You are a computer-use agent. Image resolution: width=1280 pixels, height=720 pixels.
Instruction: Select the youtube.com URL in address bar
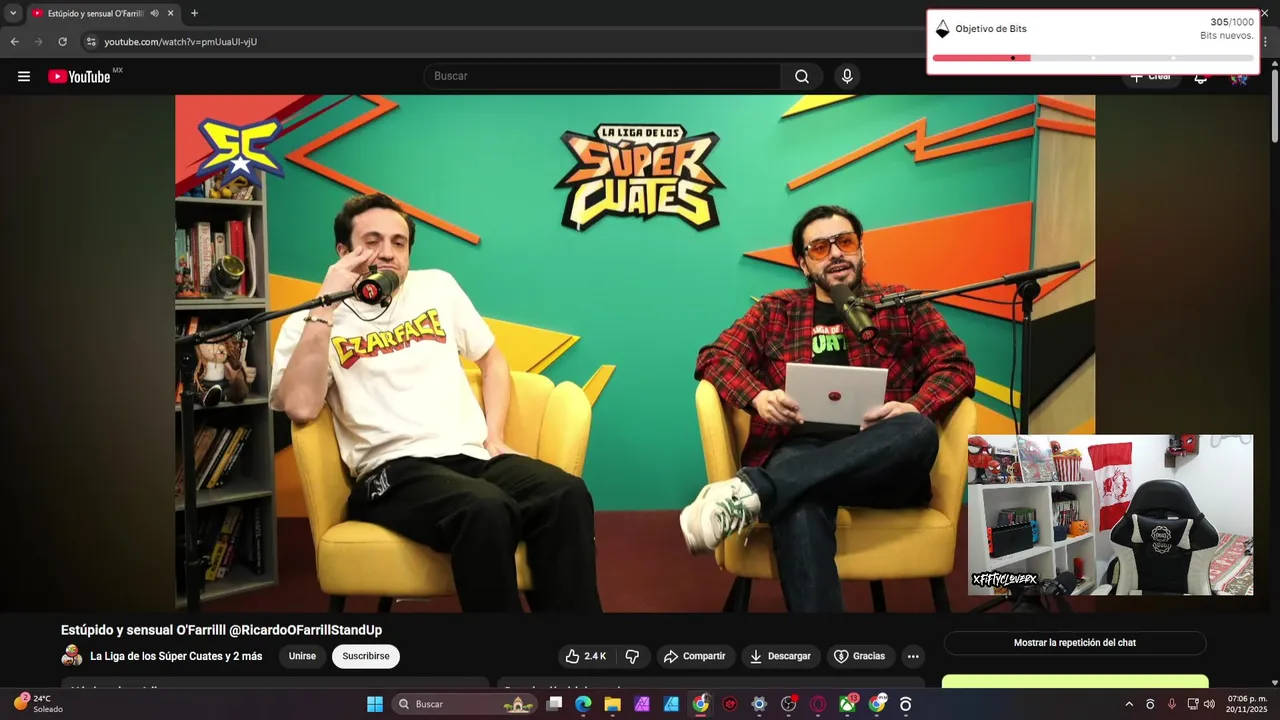[180, 42]
